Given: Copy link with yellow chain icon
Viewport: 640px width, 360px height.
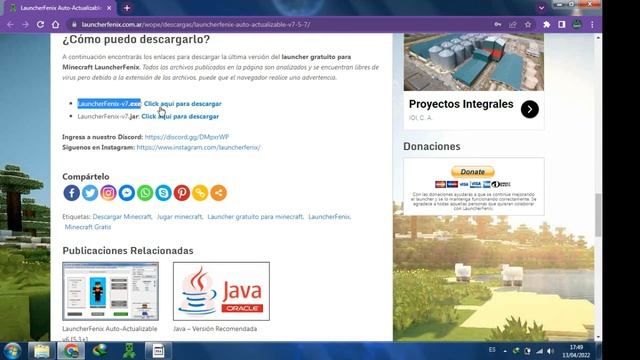Looking at the screenshot, I should click(200, 193).
